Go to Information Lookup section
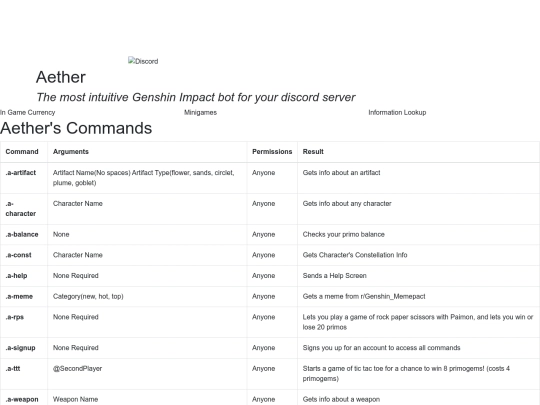This screenshot has height=405, width=540. [x=397, y=112]
